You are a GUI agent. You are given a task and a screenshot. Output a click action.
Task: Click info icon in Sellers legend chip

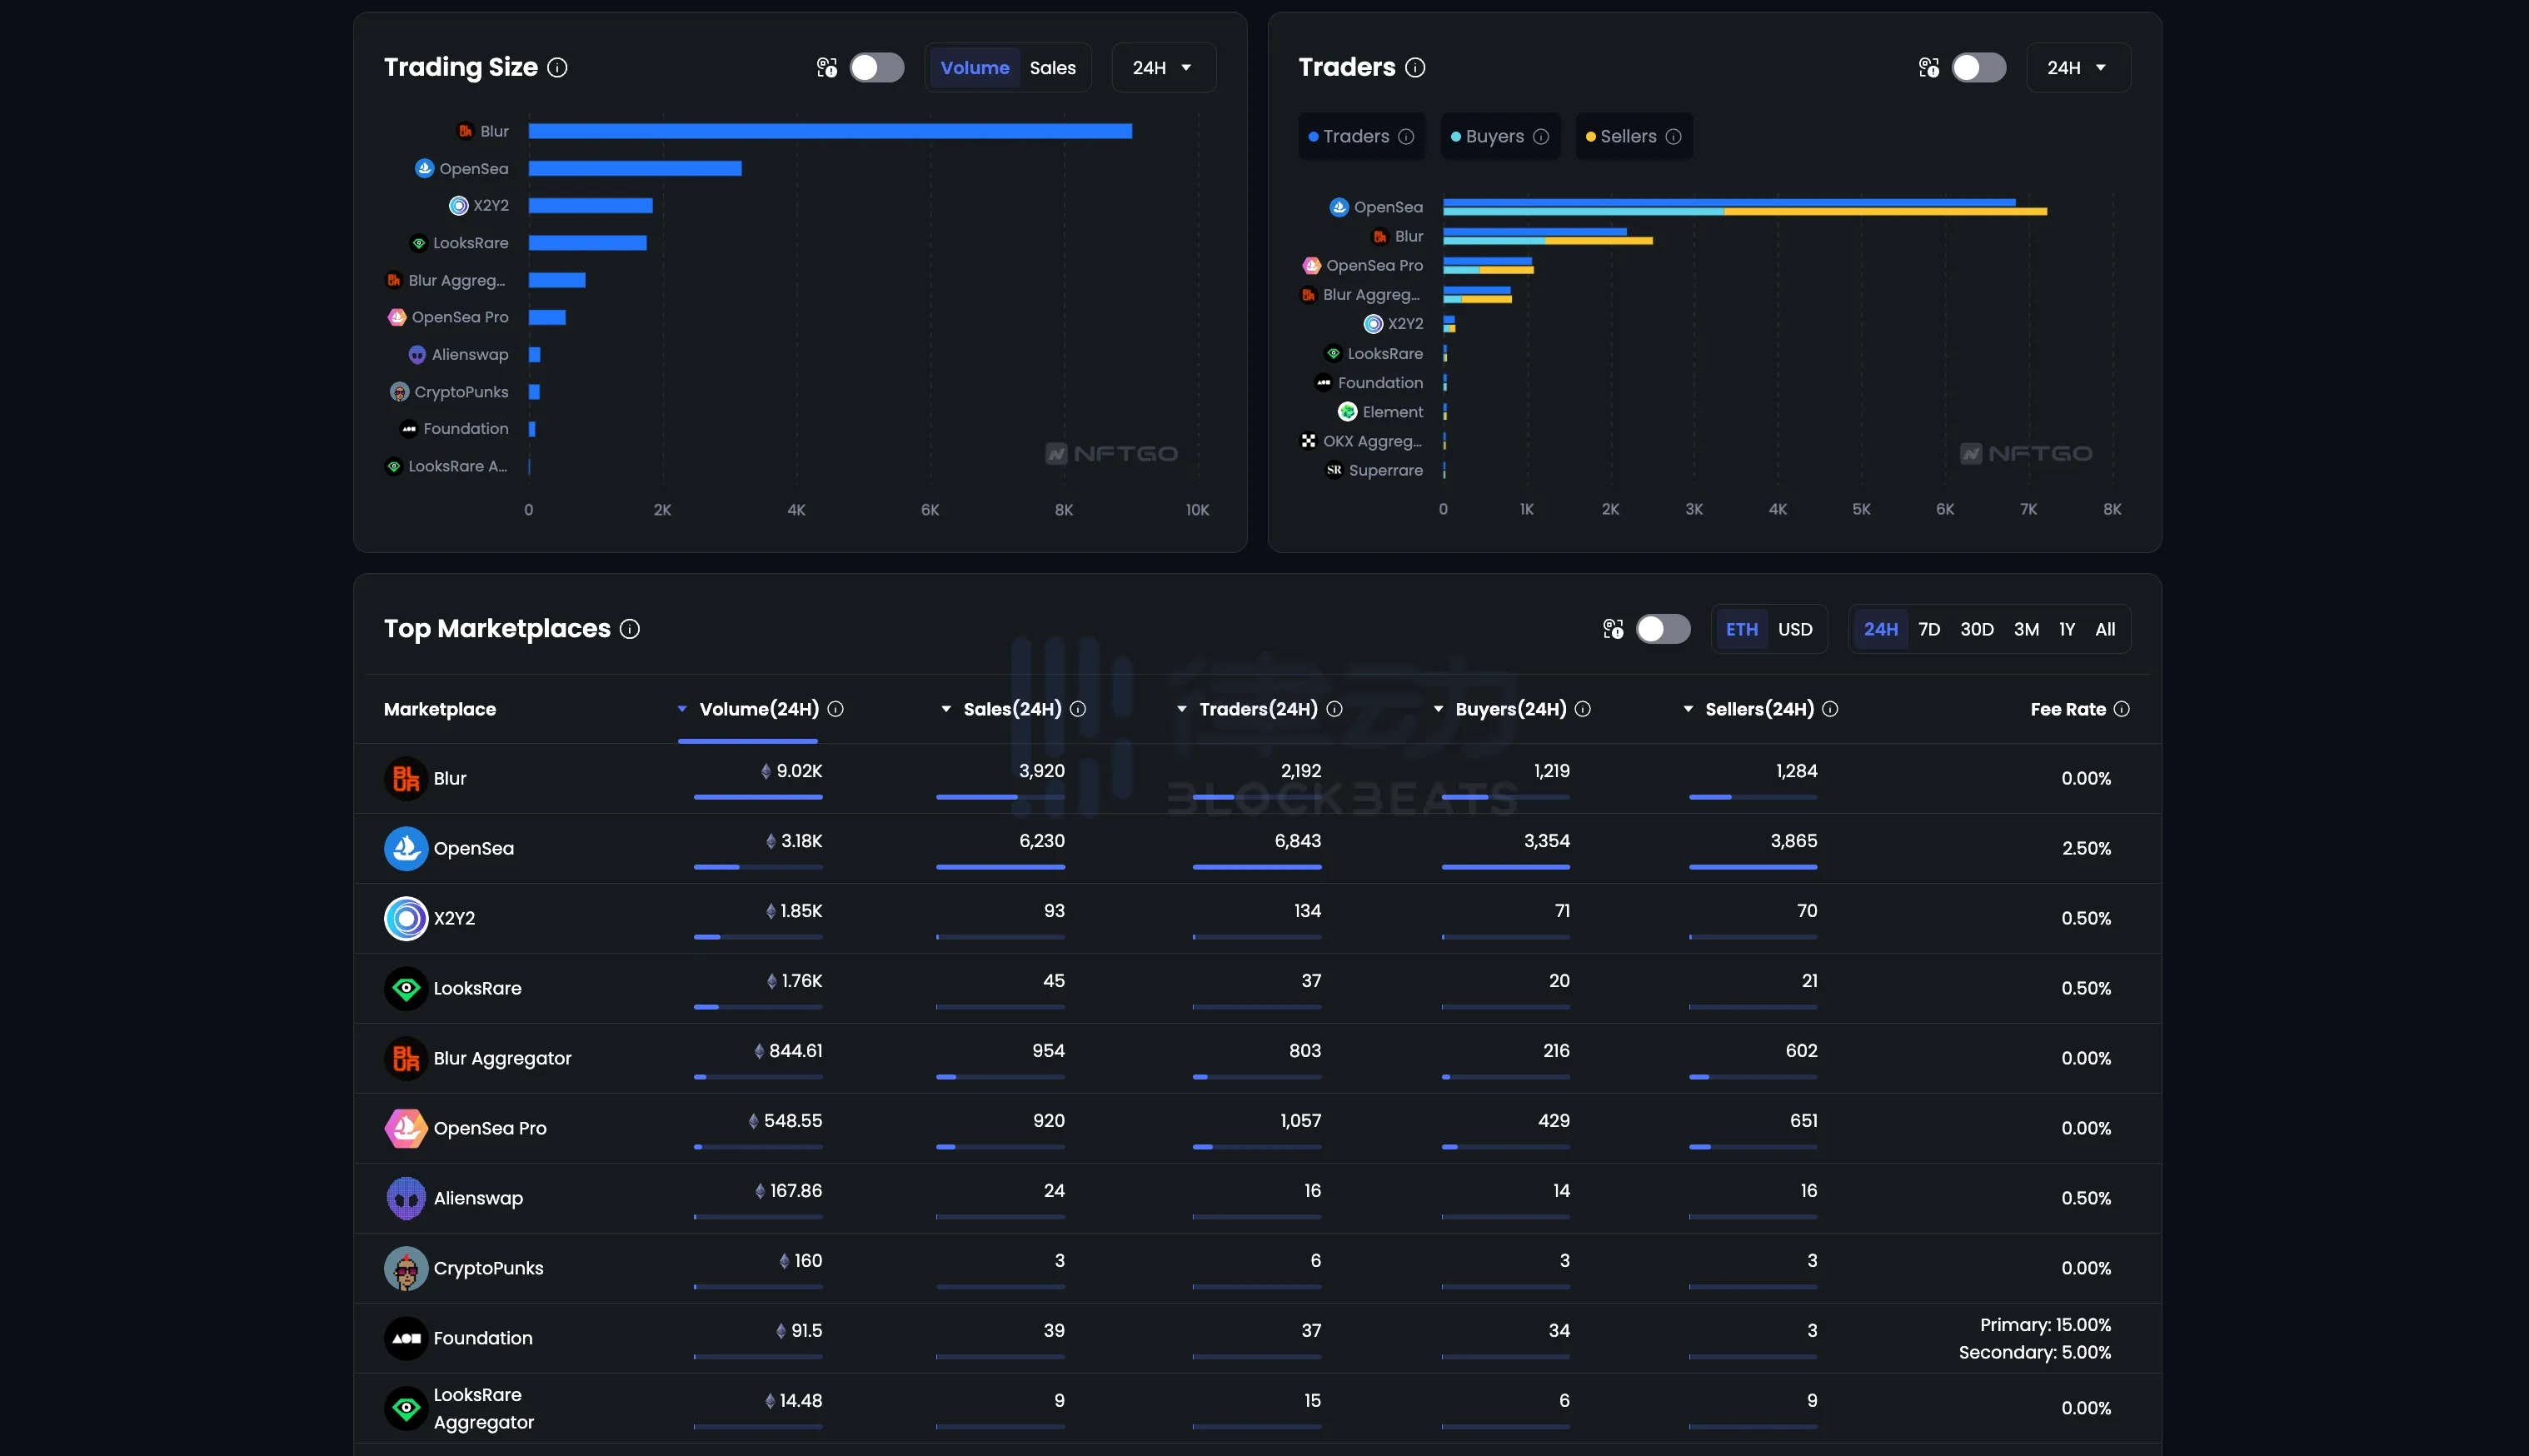pyautogui.click(x=1674, y=137)
